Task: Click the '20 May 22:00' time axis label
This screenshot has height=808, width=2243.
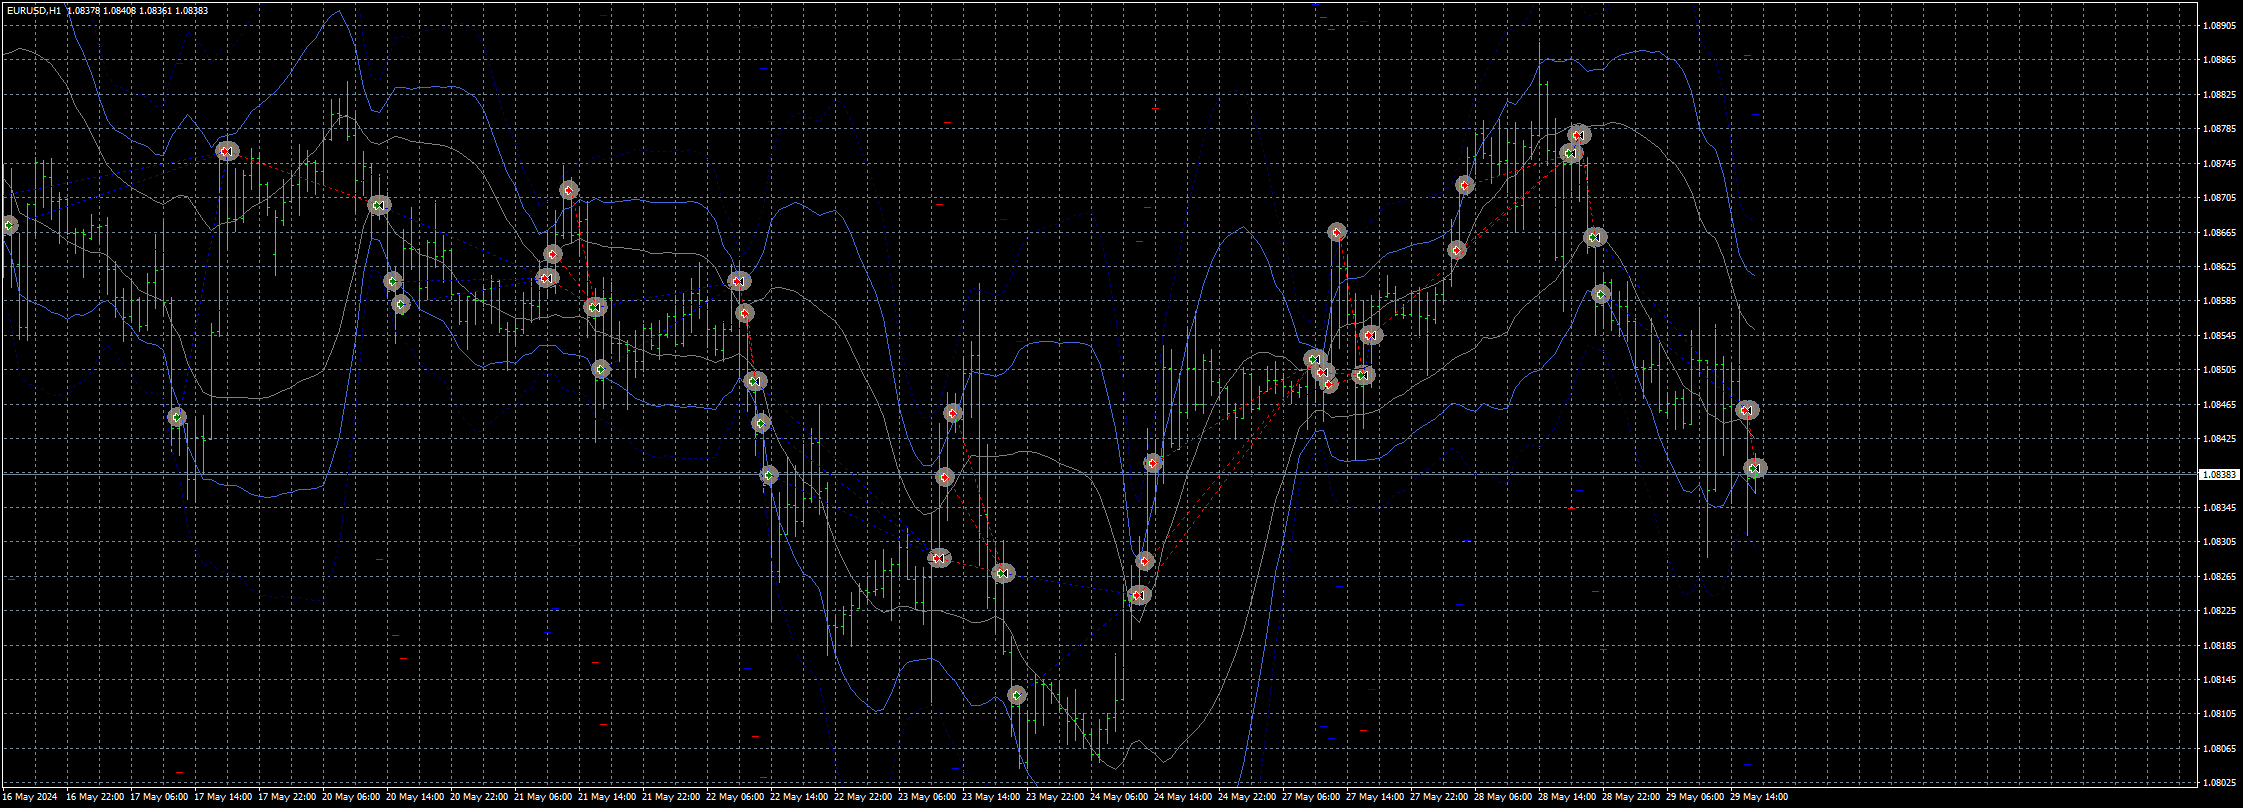Action: click(x=479, y=798)
